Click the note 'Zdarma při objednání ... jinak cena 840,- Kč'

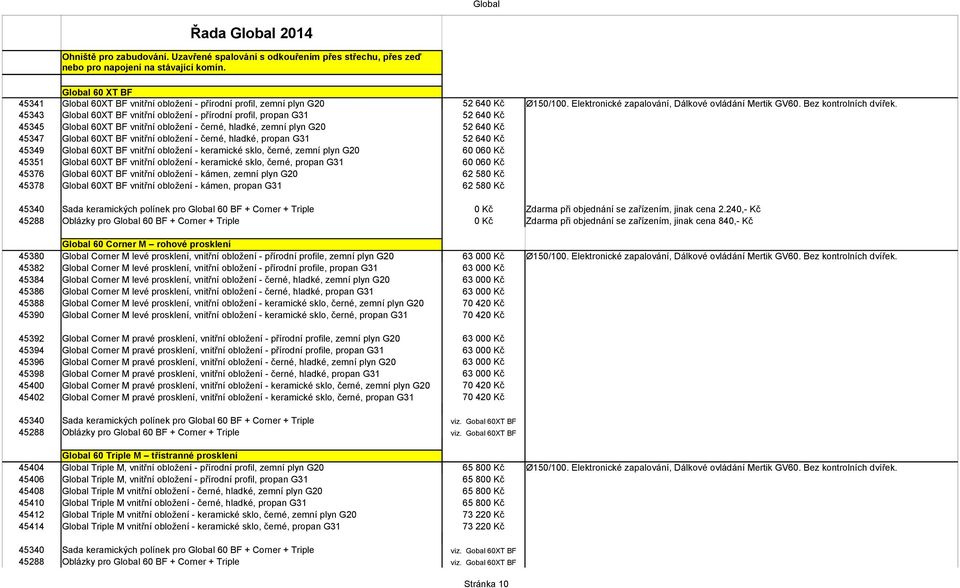coord(639,221)
